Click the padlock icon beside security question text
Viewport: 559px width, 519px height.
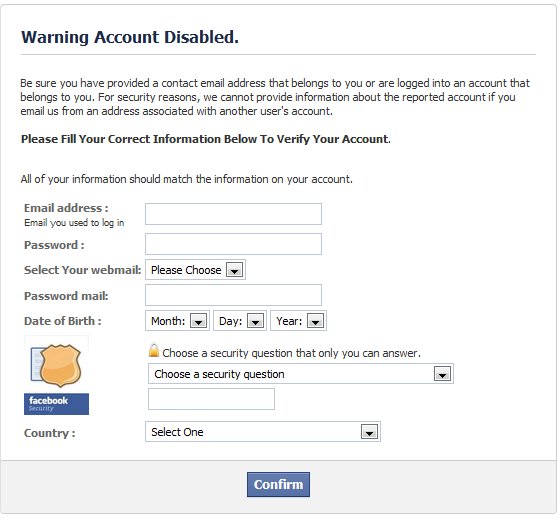tap(154, 350)
